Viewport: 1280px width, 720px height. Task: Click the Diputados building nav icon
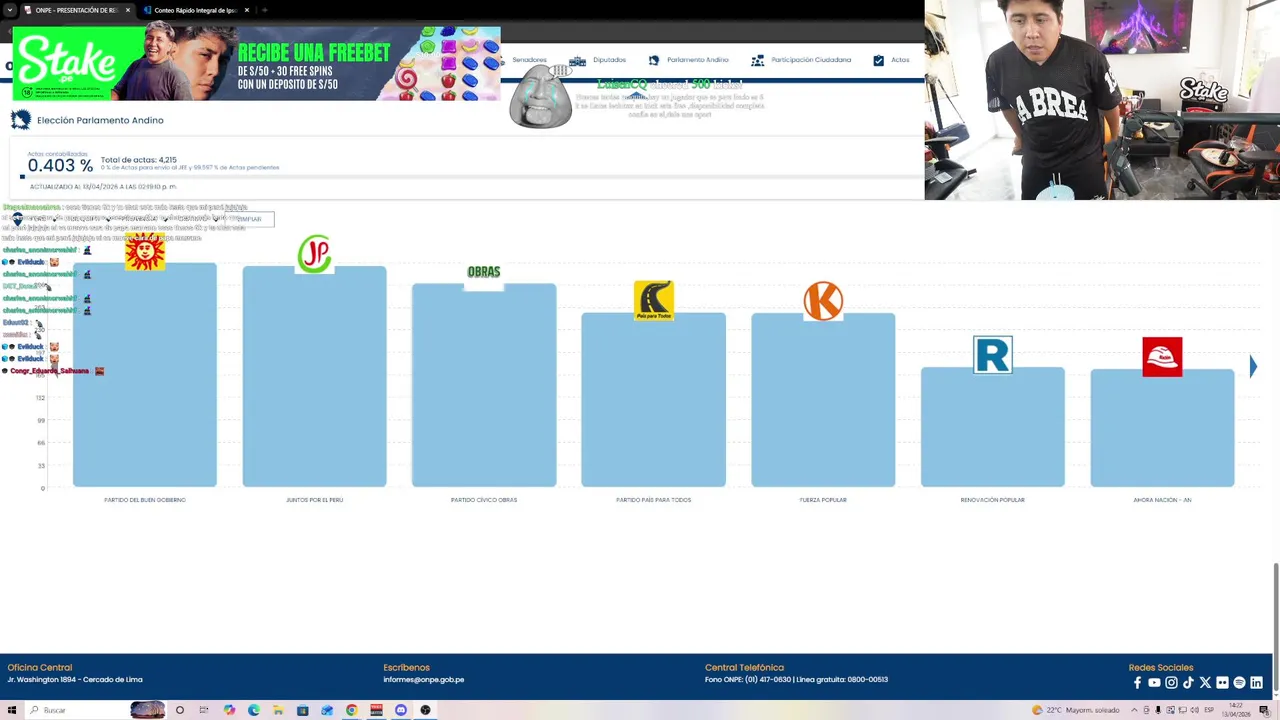577,60
